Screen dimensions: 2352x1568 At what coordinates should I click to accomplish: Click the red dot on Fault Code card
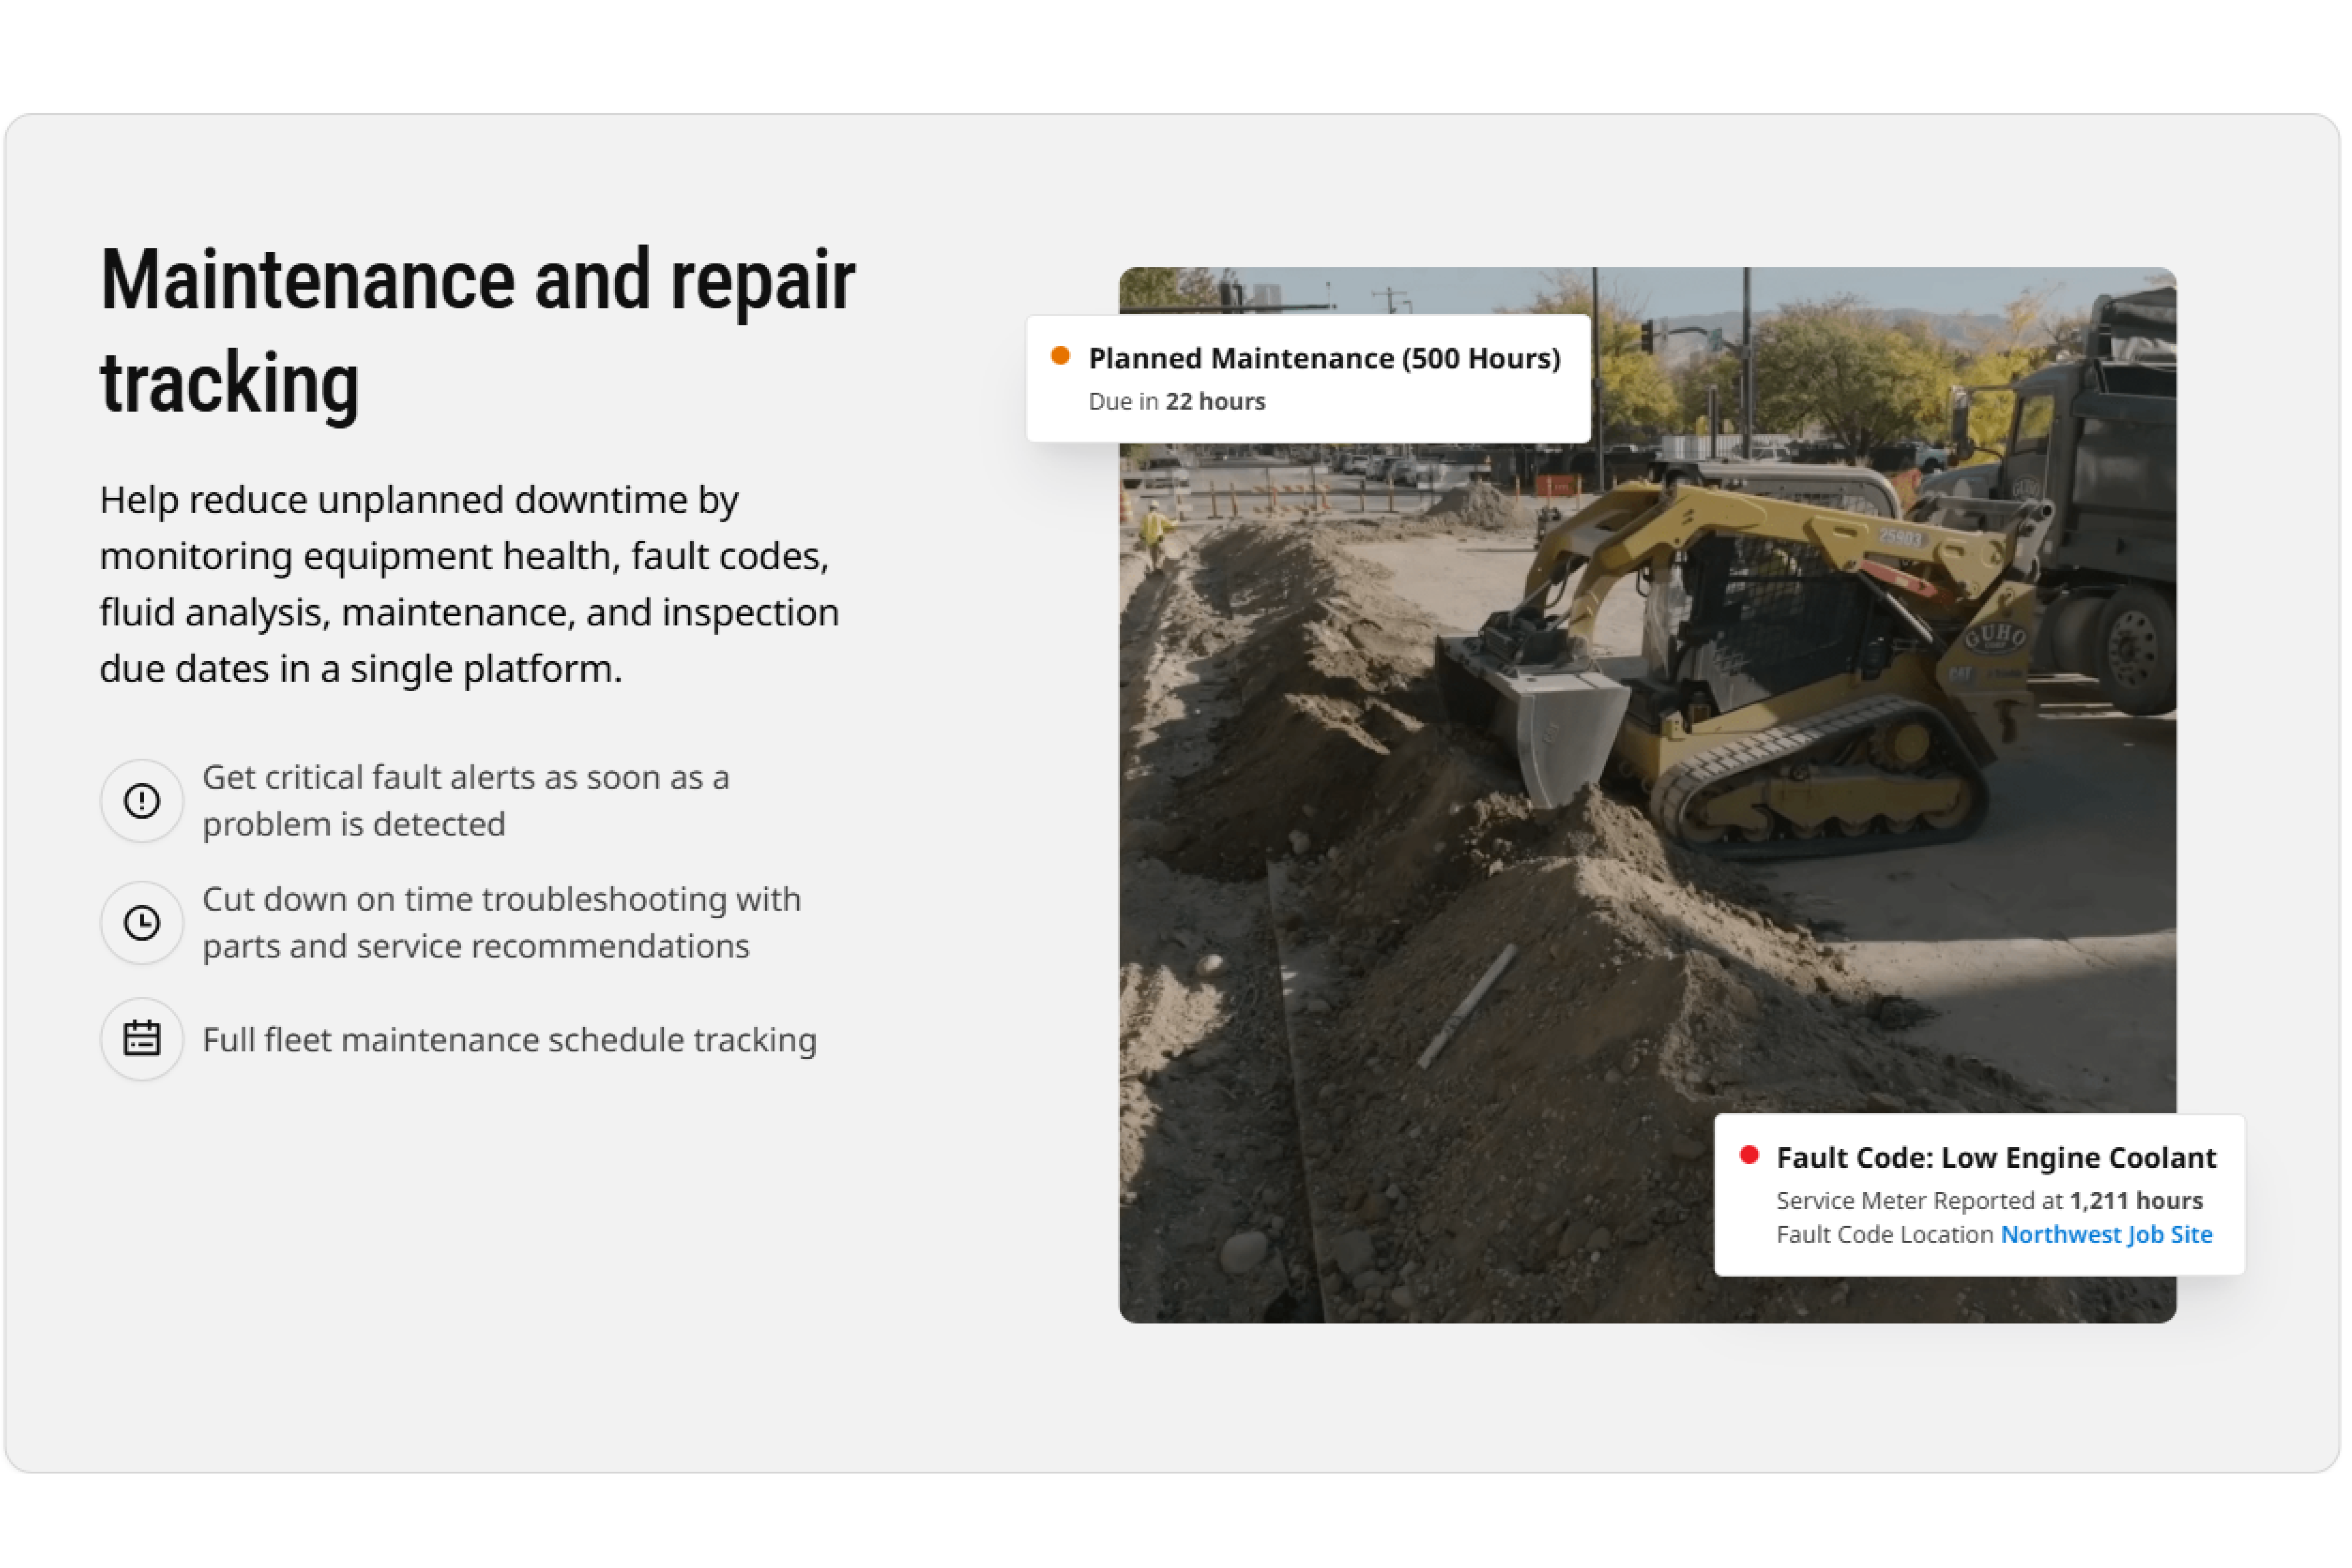point(1749,1155)
